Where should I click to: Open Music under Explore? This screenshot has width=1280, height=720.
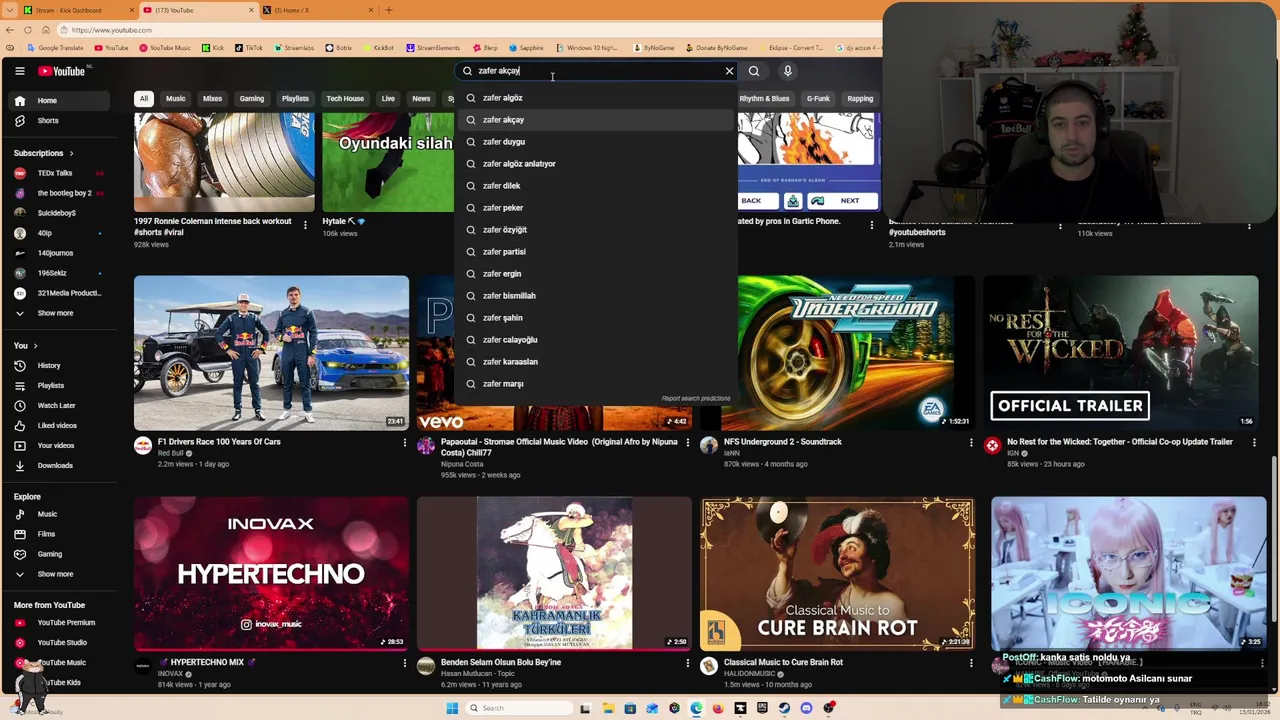coord(57,515)
